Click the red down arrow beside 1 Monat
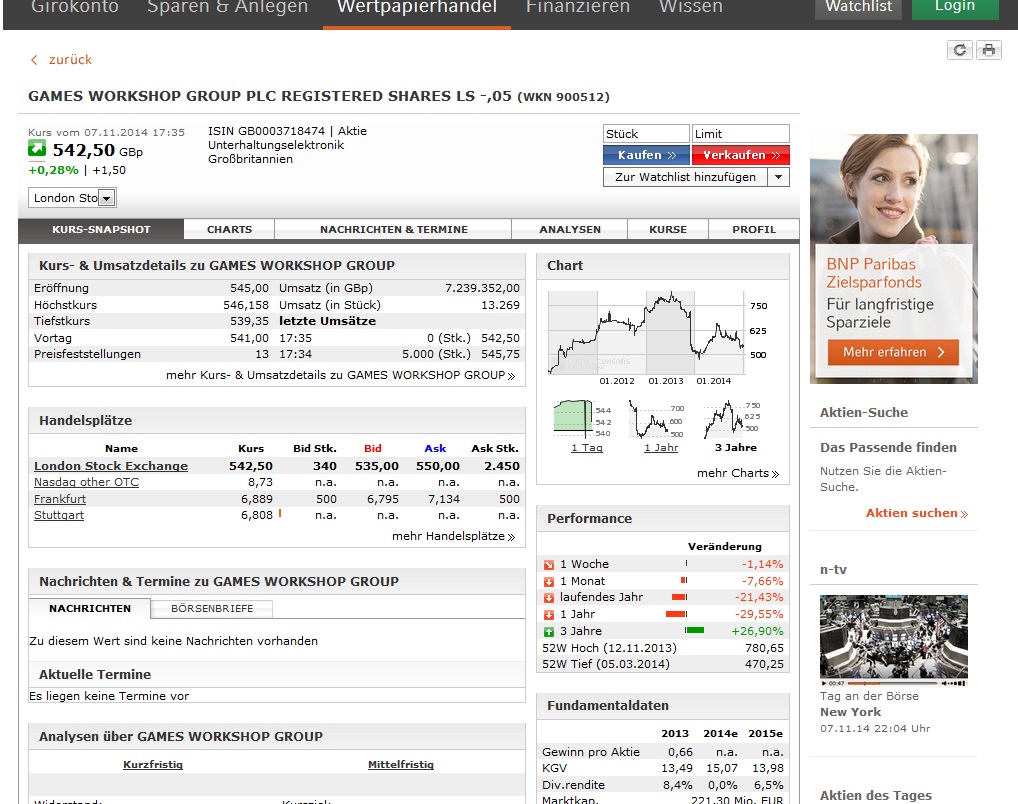 (549, 582)
